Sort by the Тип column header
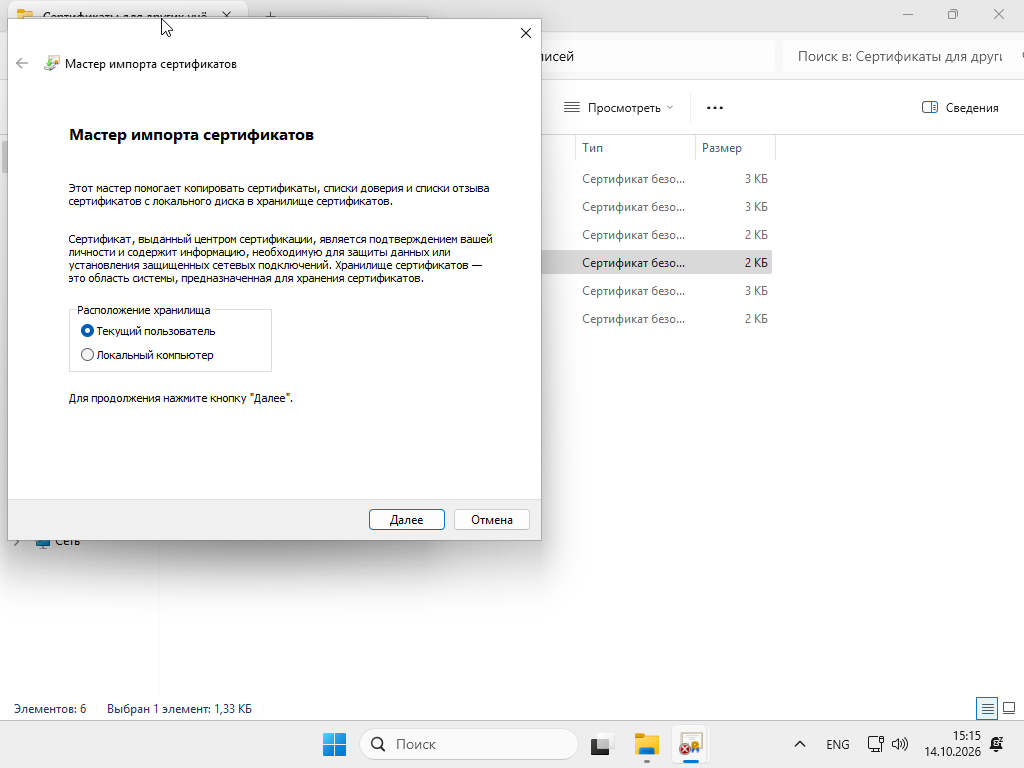 pyautogui.click(x=635, y=148)
